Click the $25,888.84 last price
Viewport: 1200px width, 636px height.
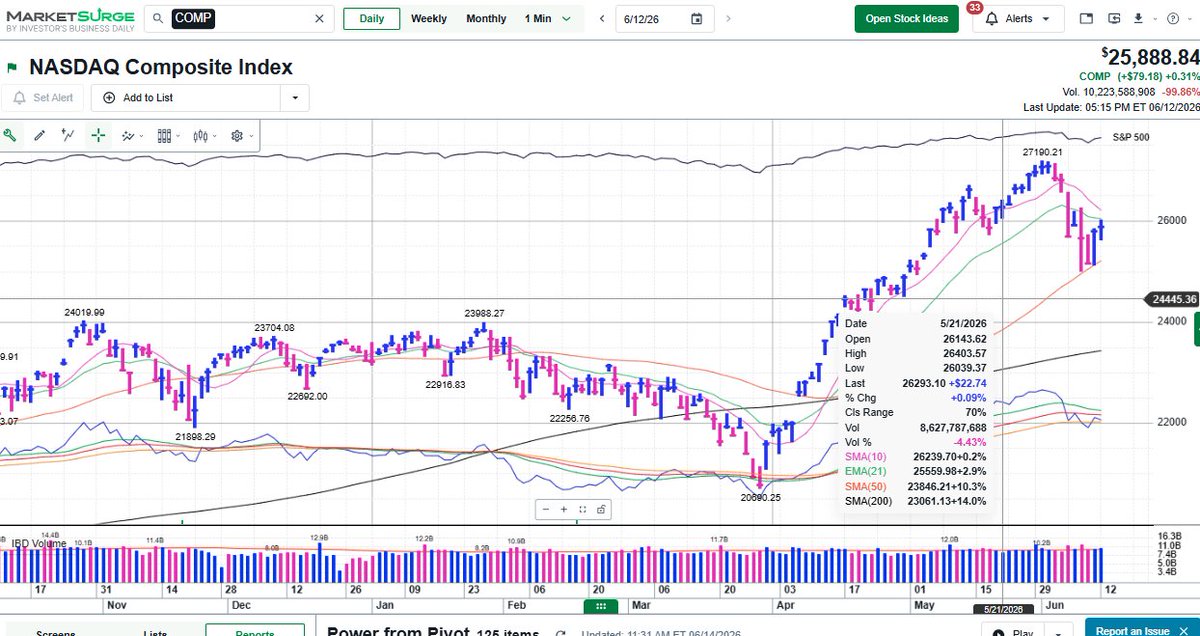coord(1150,57)
